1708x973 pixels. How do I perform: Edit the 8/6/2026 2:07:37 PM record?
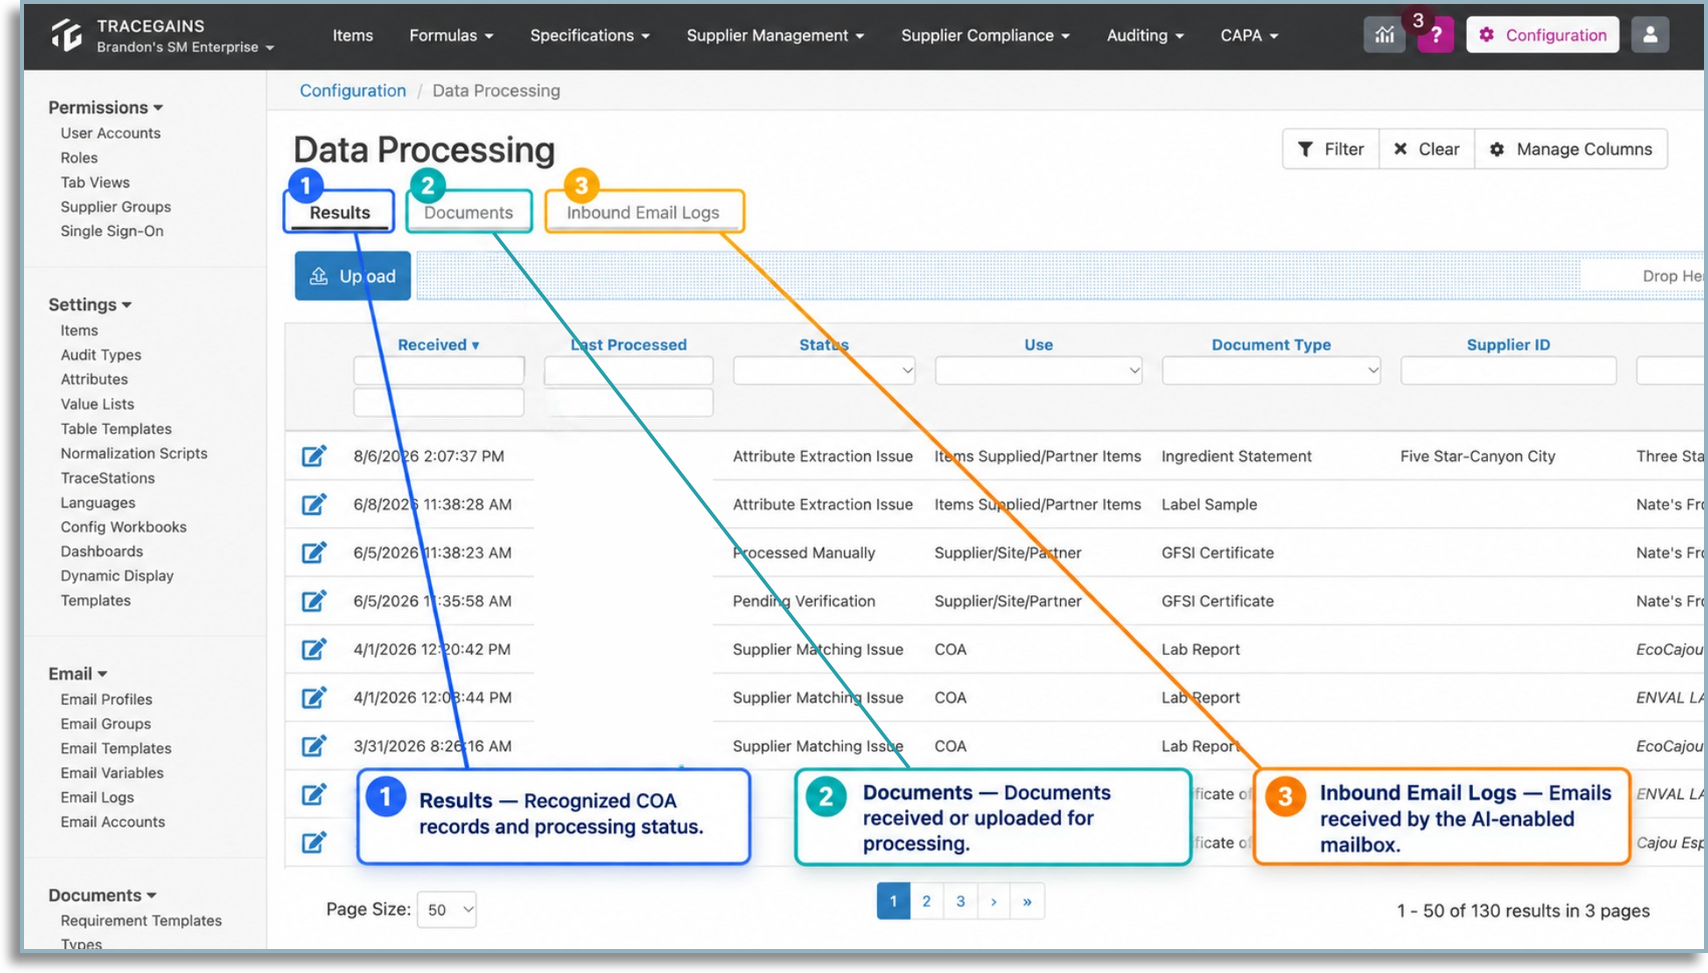tap(314, 456)
